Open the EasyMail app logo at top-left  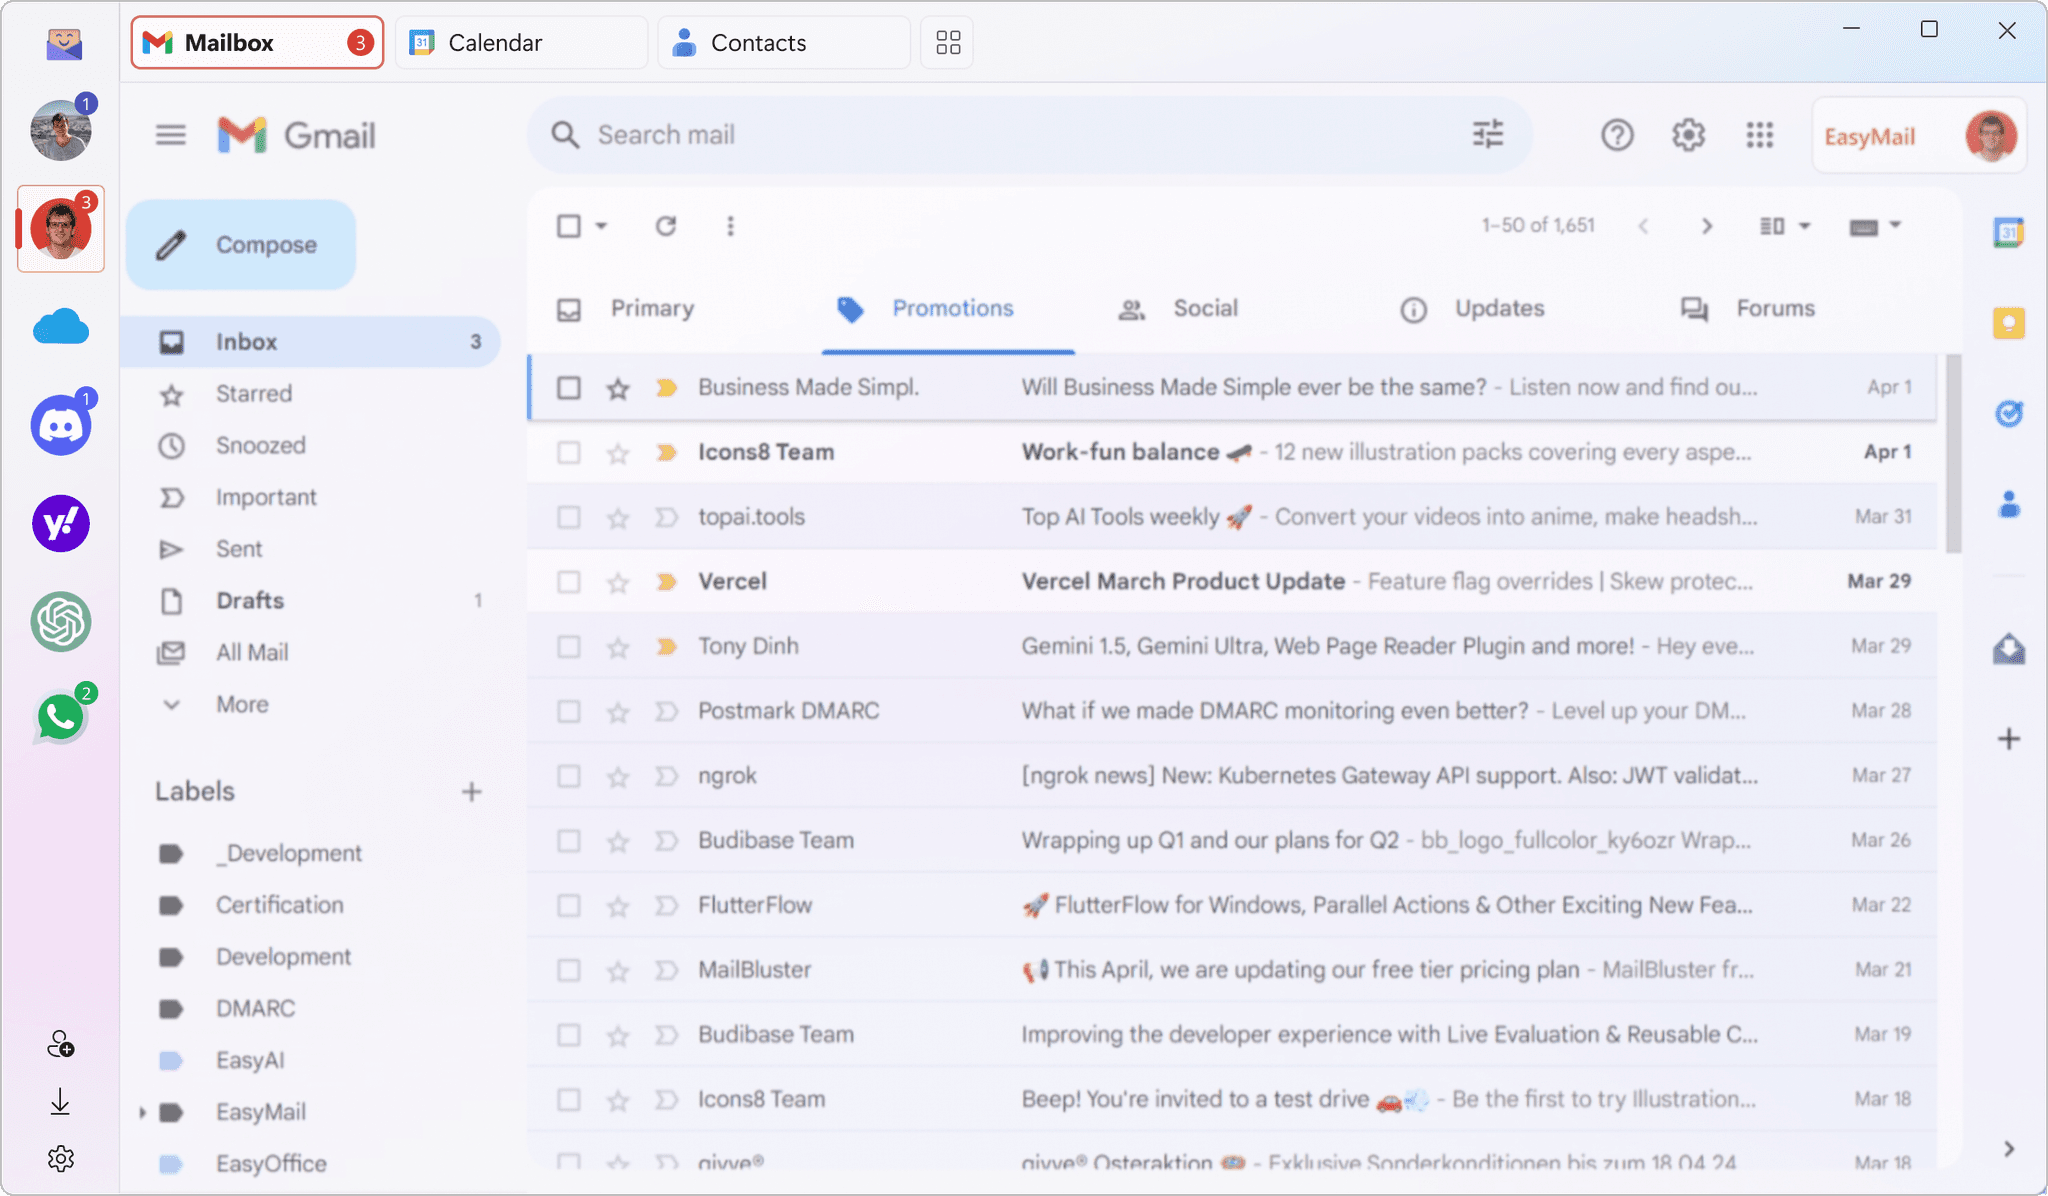(64, 43)
